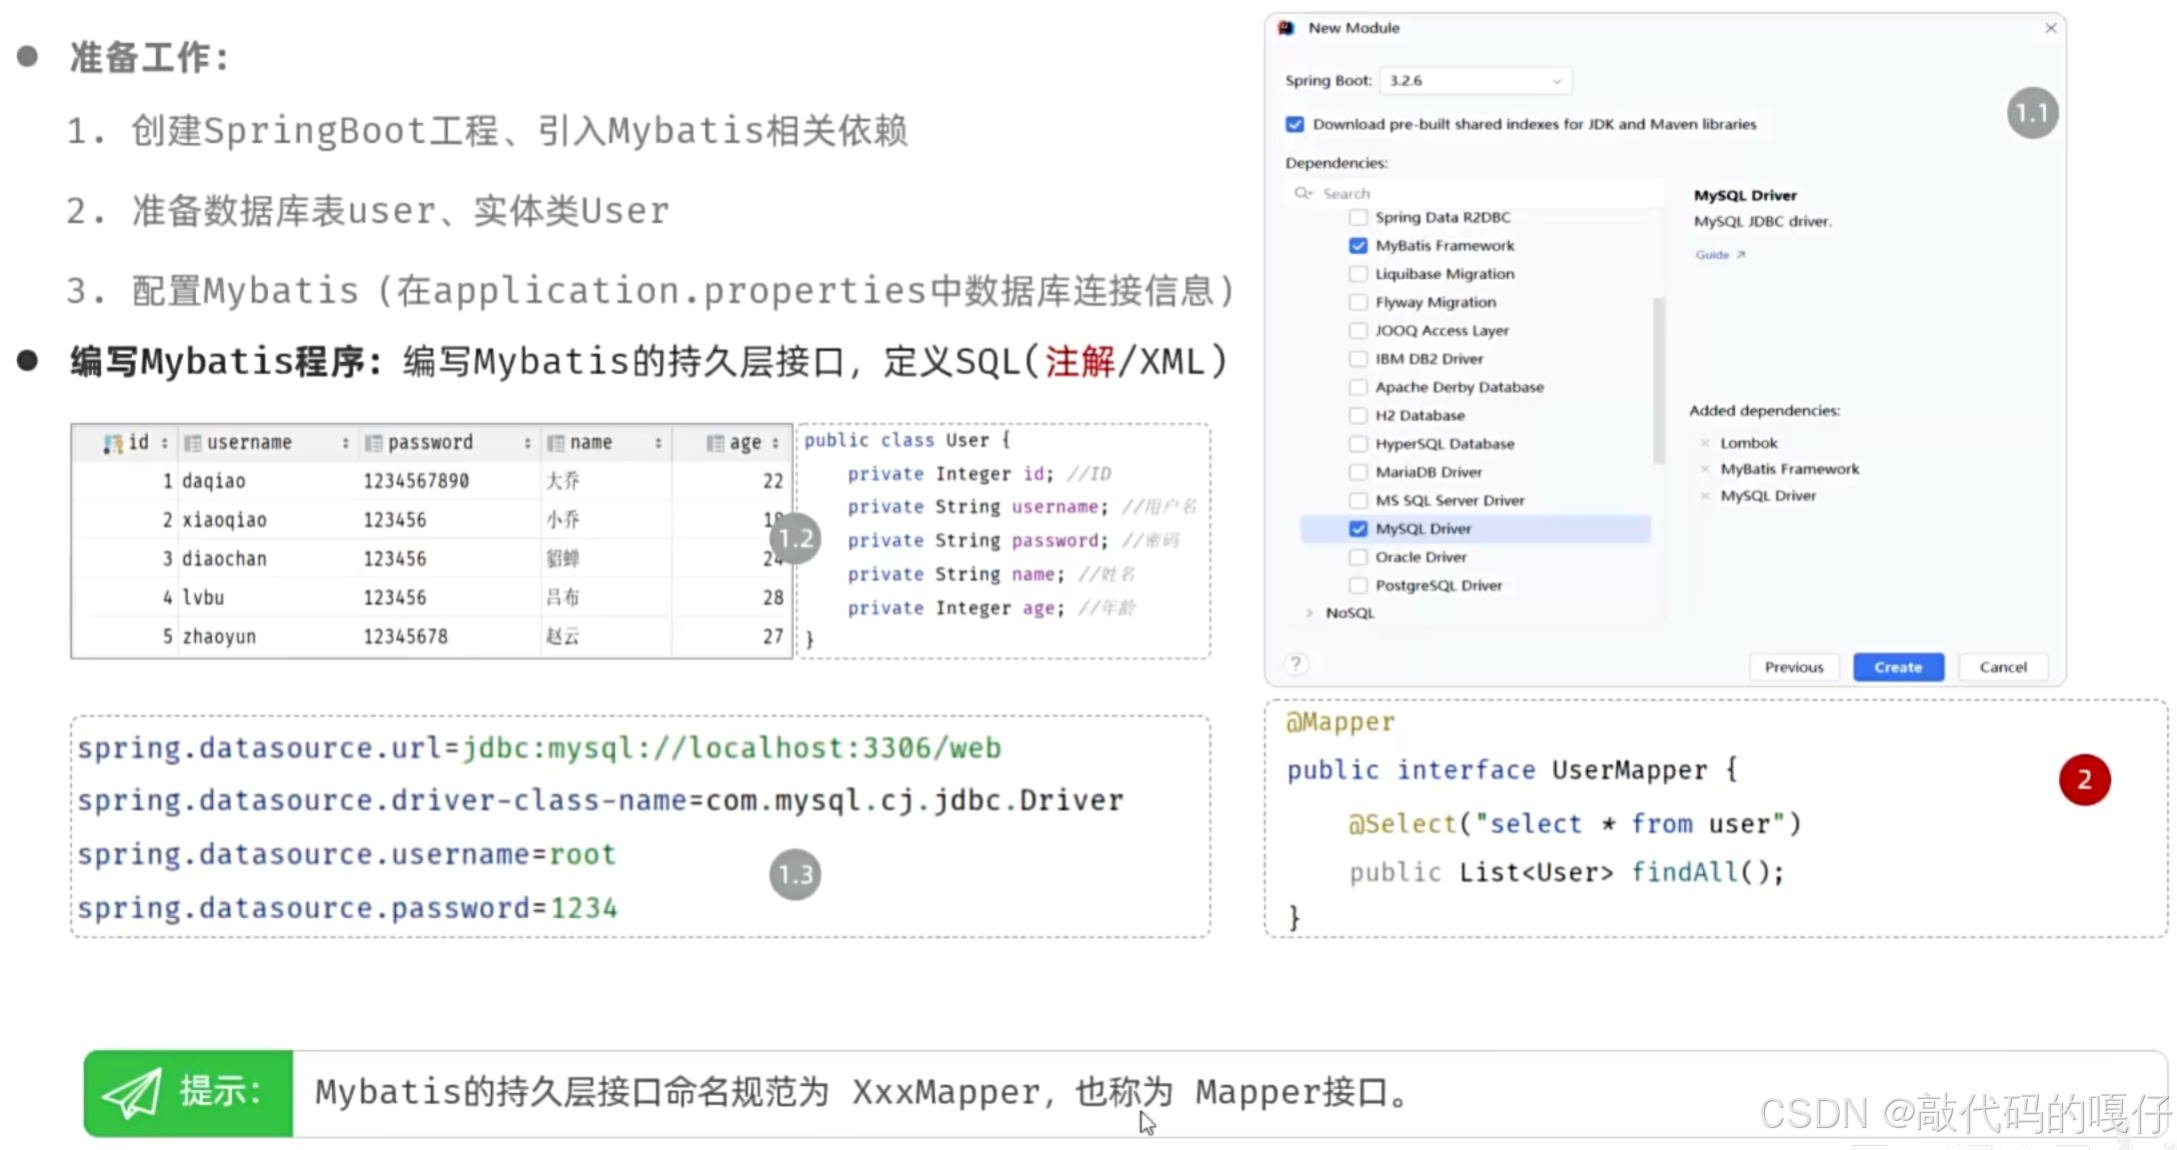This screenshot has width=2177, height=1150.
Task: Click the search magnifier icon in Dependencies
Action: click(1302, 193)
